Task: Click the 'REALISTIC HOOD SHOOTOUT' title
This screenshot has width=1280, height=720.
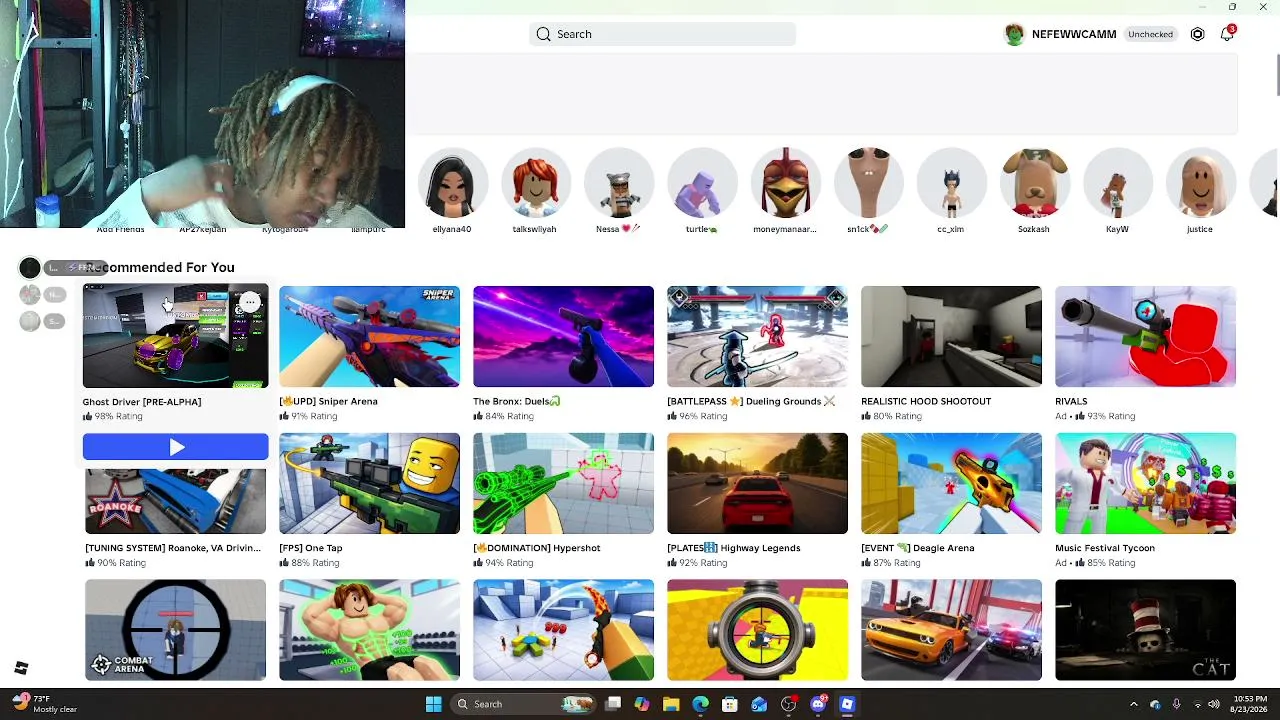Action: tap(926, 401)
